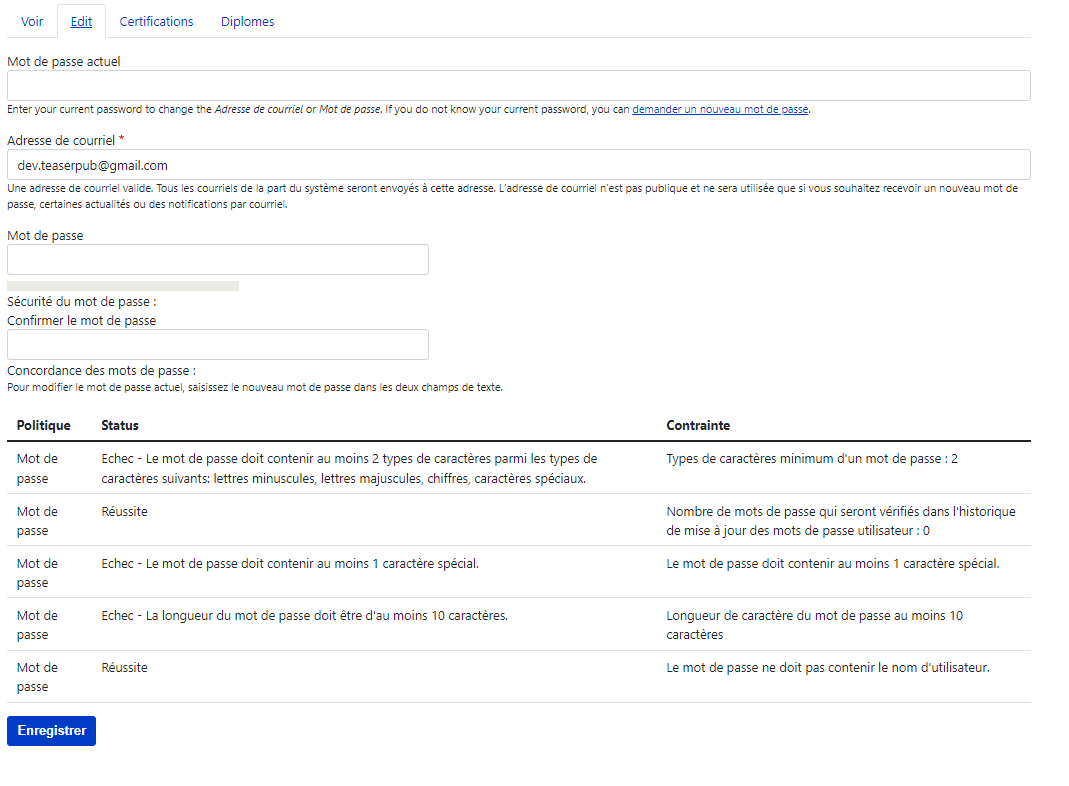Screen dimensions: 1069x786
Task: Switch to the Certifications tab
Action: click(156, 21)
